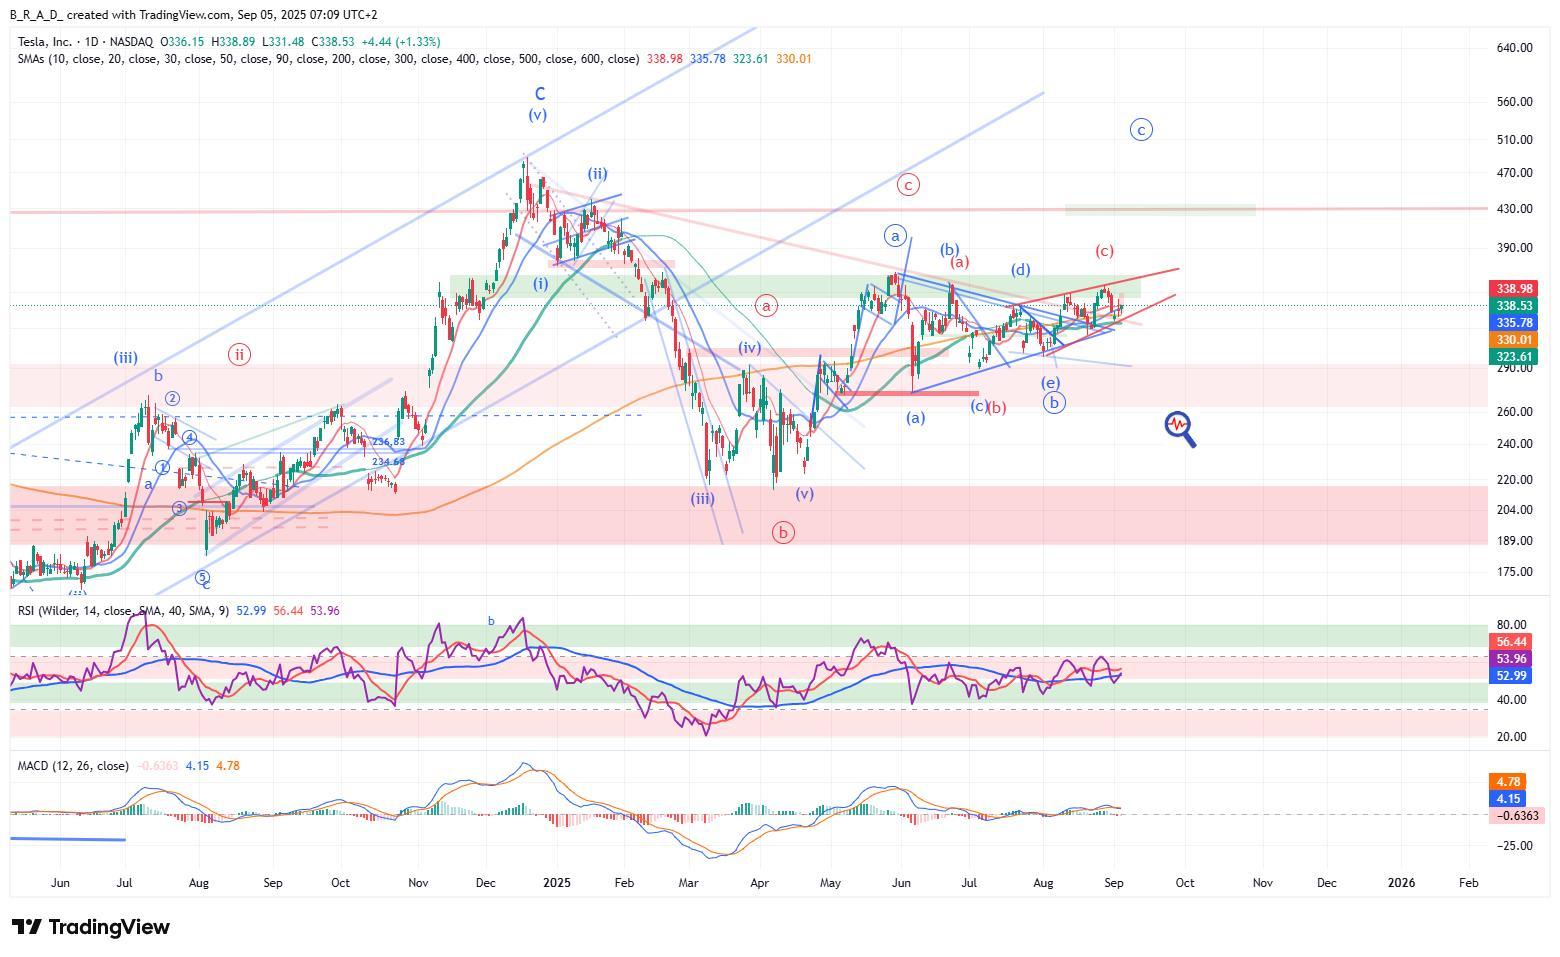The image size is (1560, 957).
Task: Click the '2026' year marker on time axis
Action: (x=1401, y=883)
